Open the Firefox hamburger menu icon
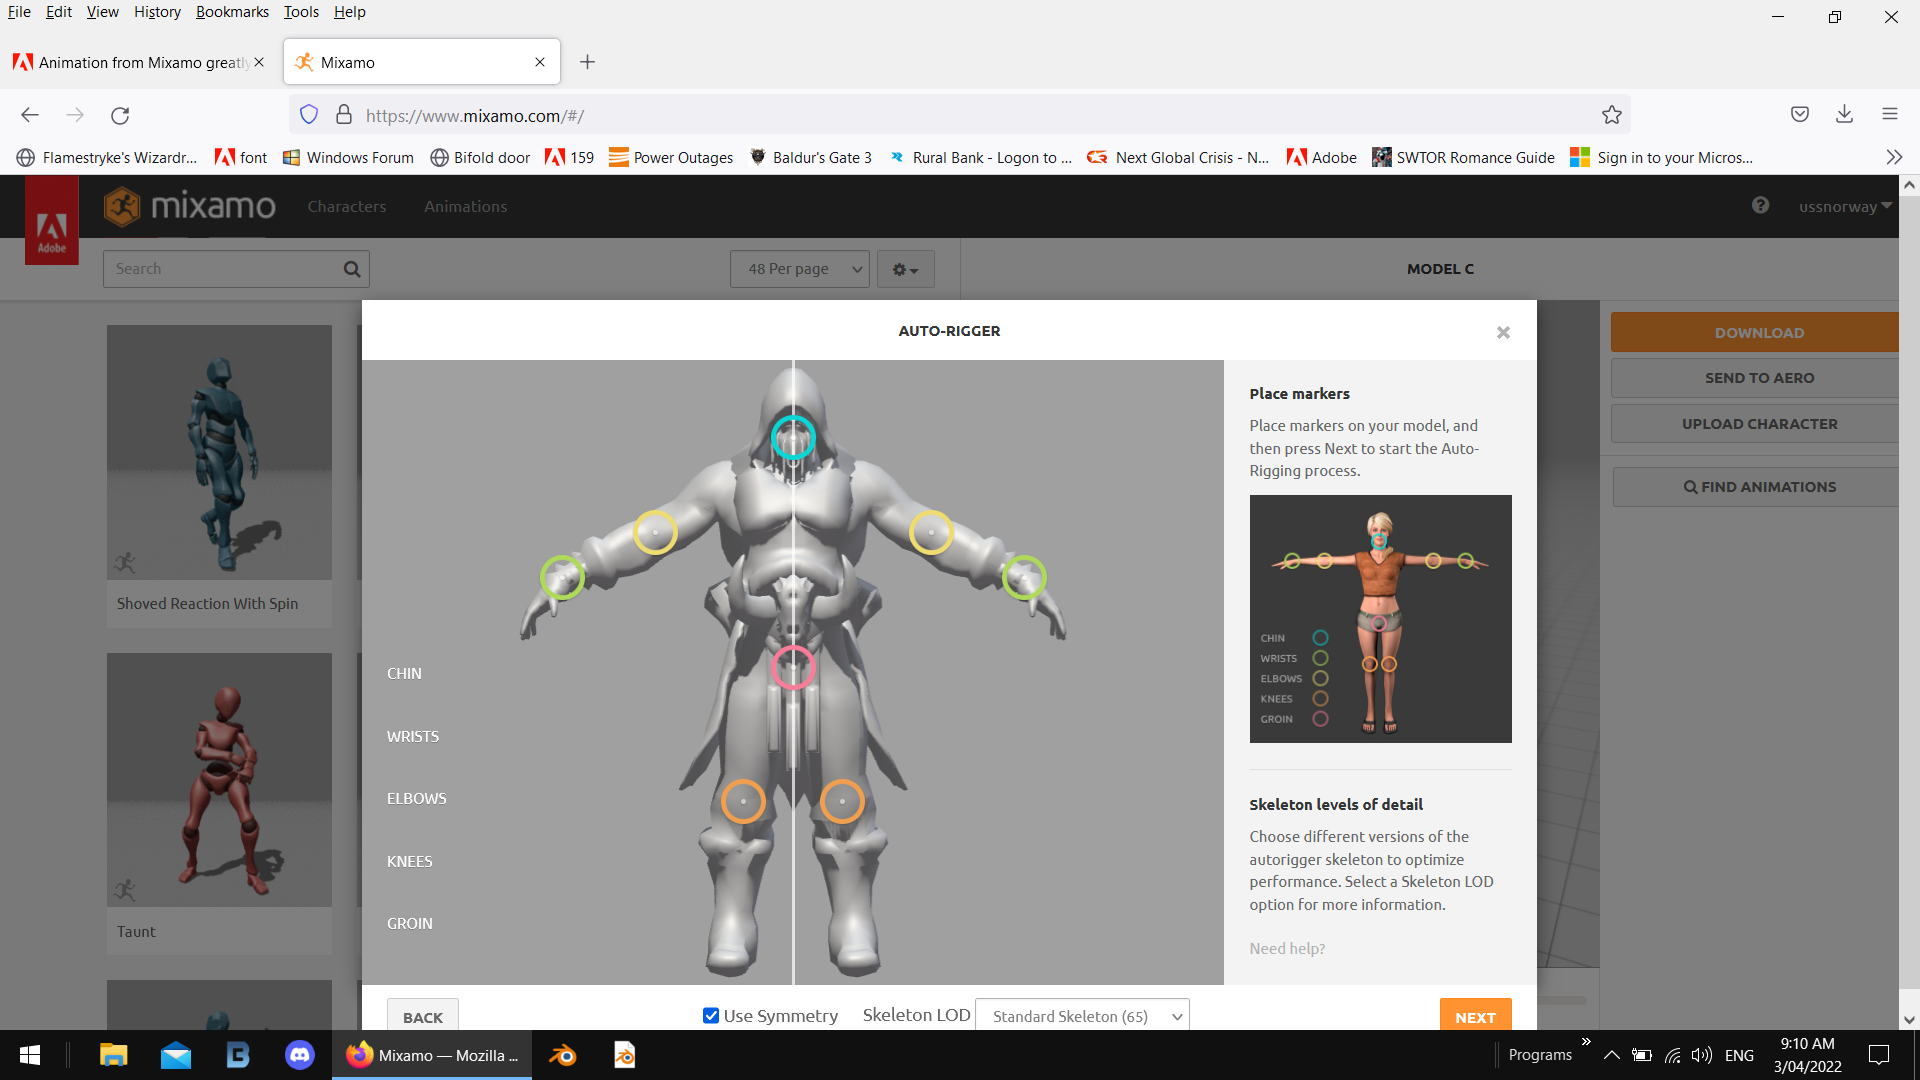The image size is (1920, 1080). pyautogui.click(x=1890, y=114)
